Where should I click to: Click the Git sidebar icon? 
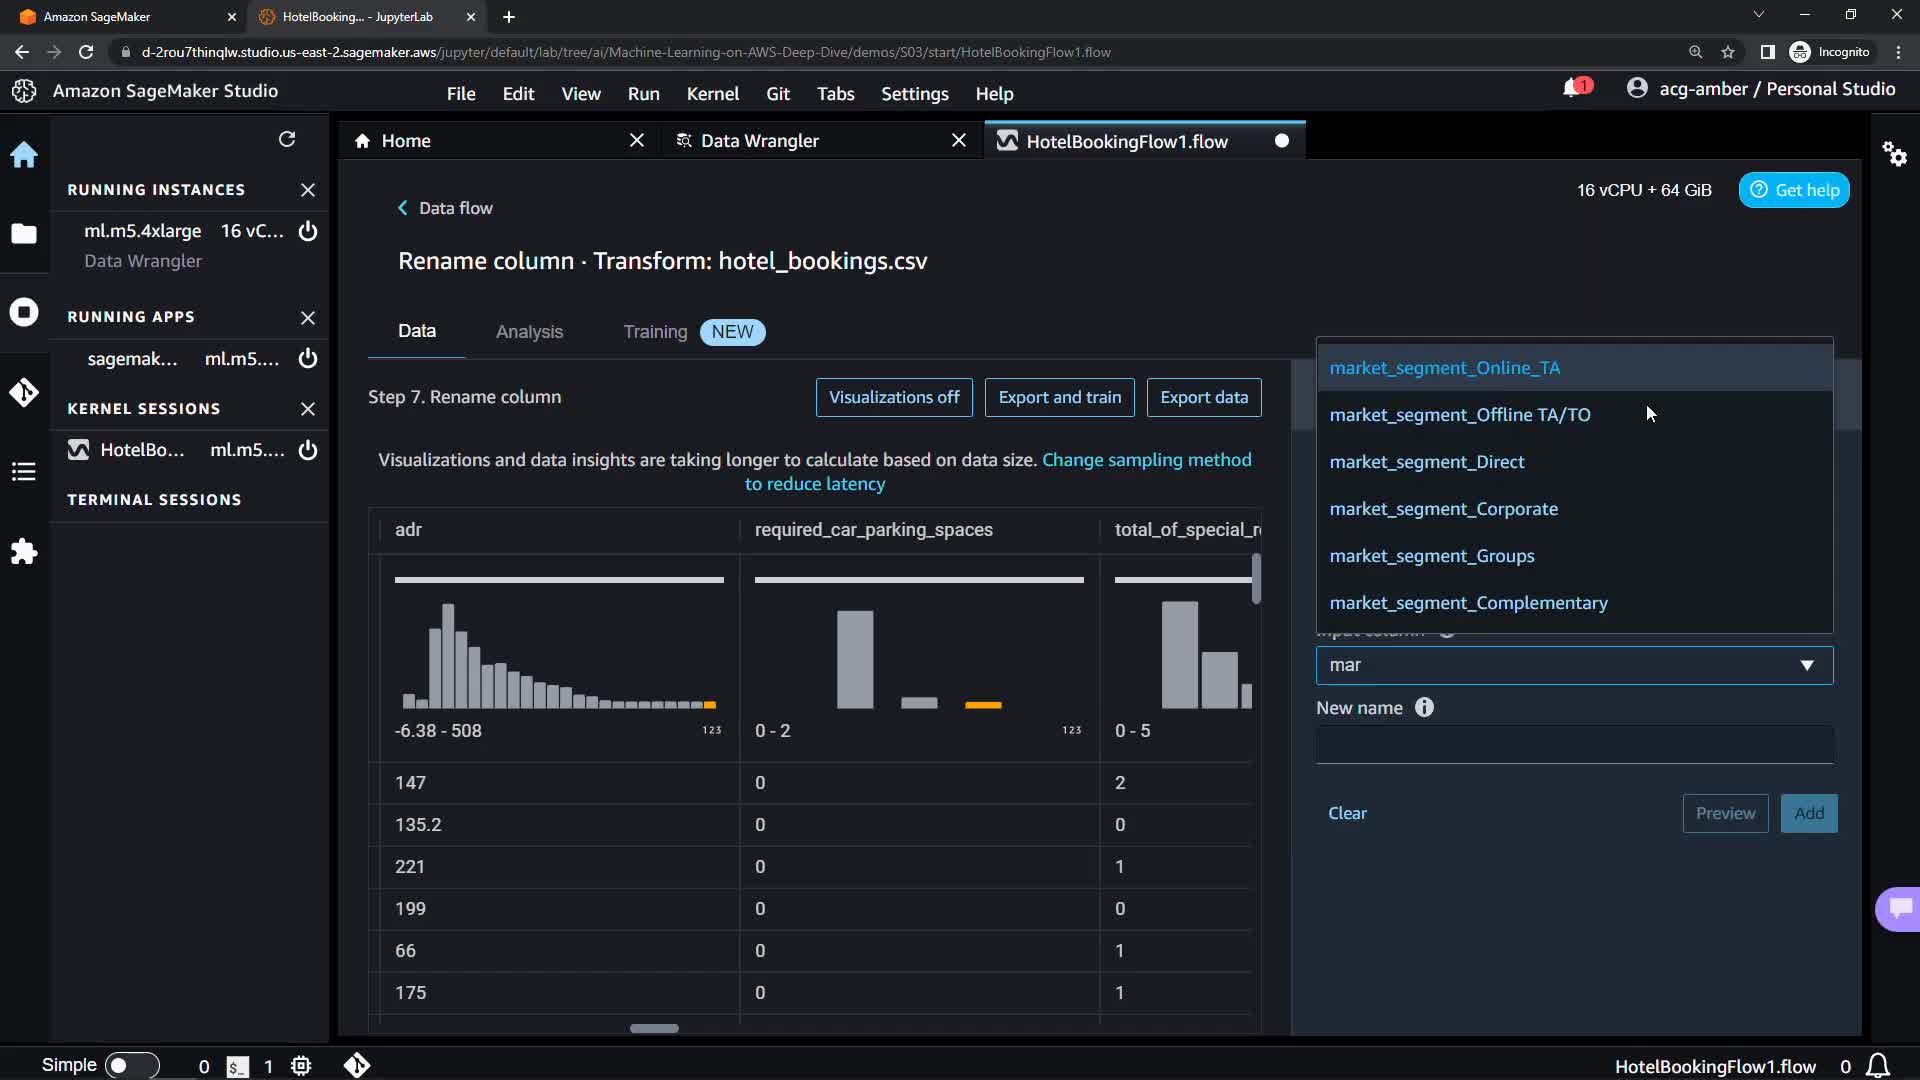(24, 392)
